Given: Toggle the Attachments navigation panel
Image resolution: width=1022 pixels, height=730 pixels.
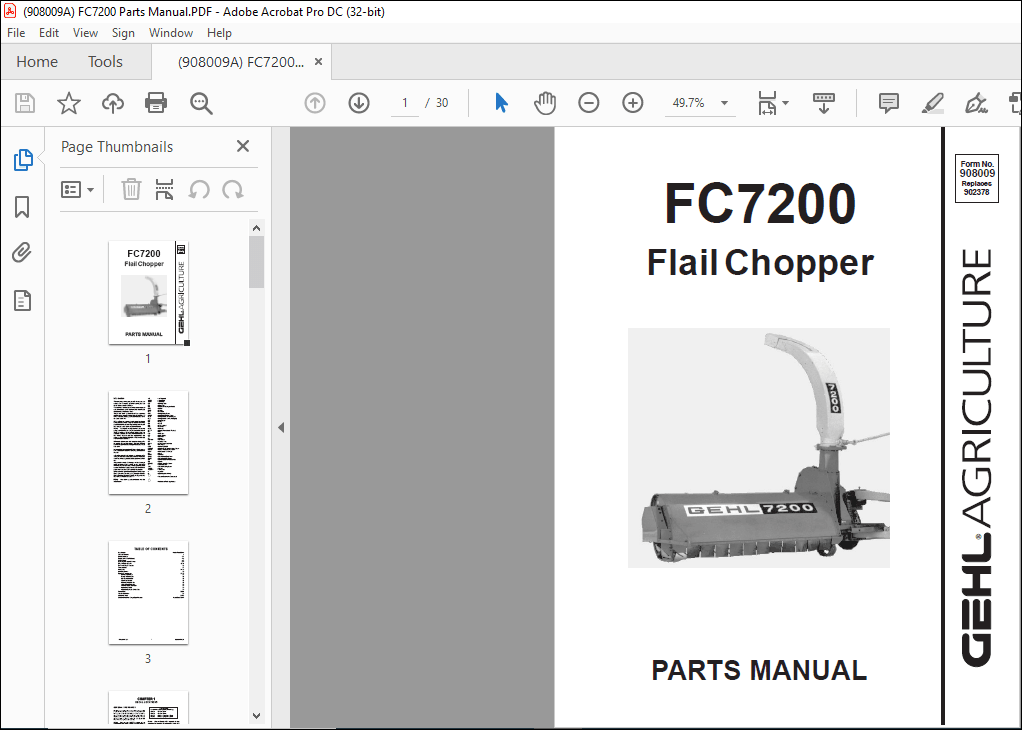Looking at the screenshot, I should click(x=22, y=252).
